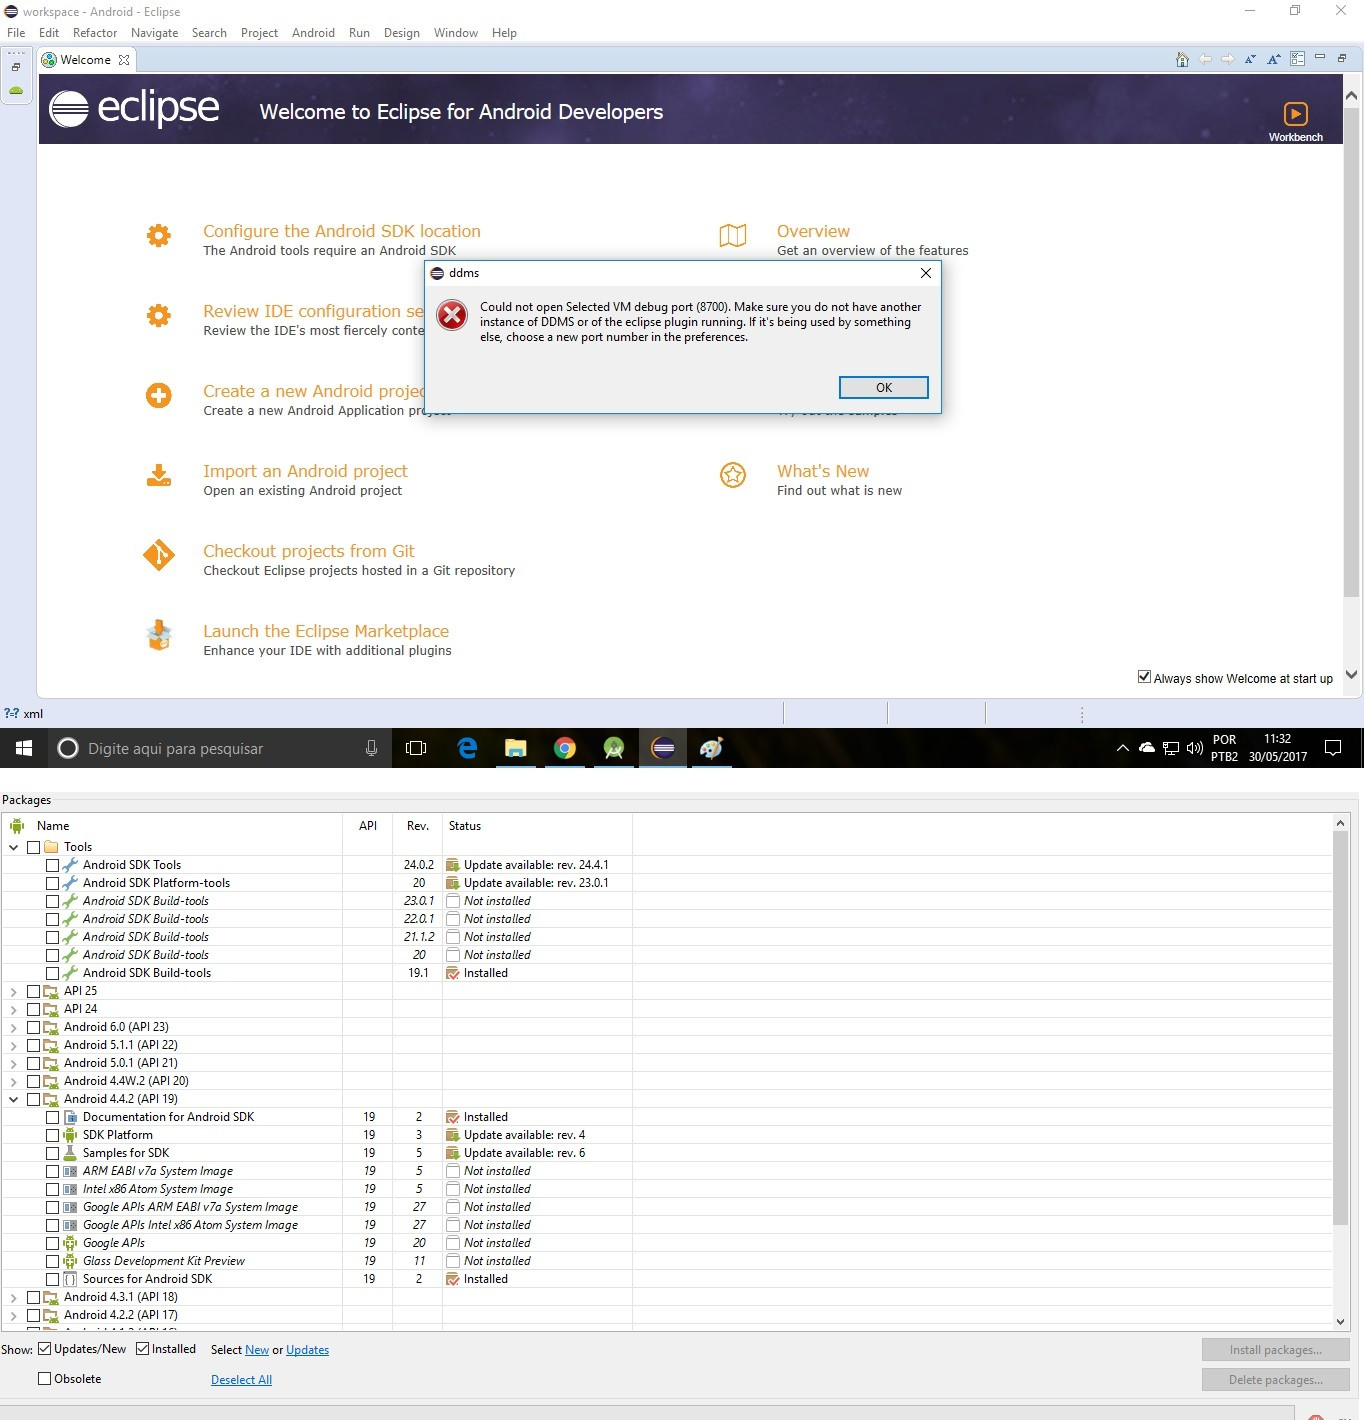The width and height of the screenshot is (1365, 1420).
Task: Open the Android menu
Action: (x=313, y=33)
